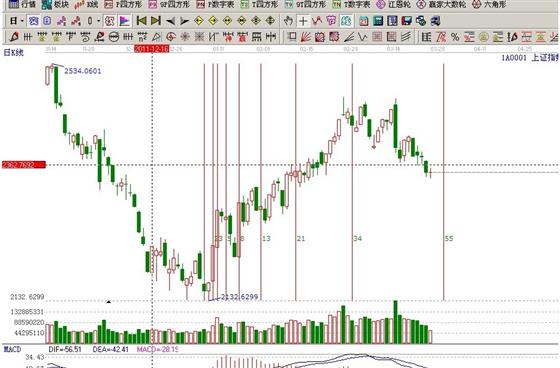Image resolution: width=560 pixels, height=368 pixels.
Task: Select the rectangle box drawing tool
Action: tap(292, 36)
